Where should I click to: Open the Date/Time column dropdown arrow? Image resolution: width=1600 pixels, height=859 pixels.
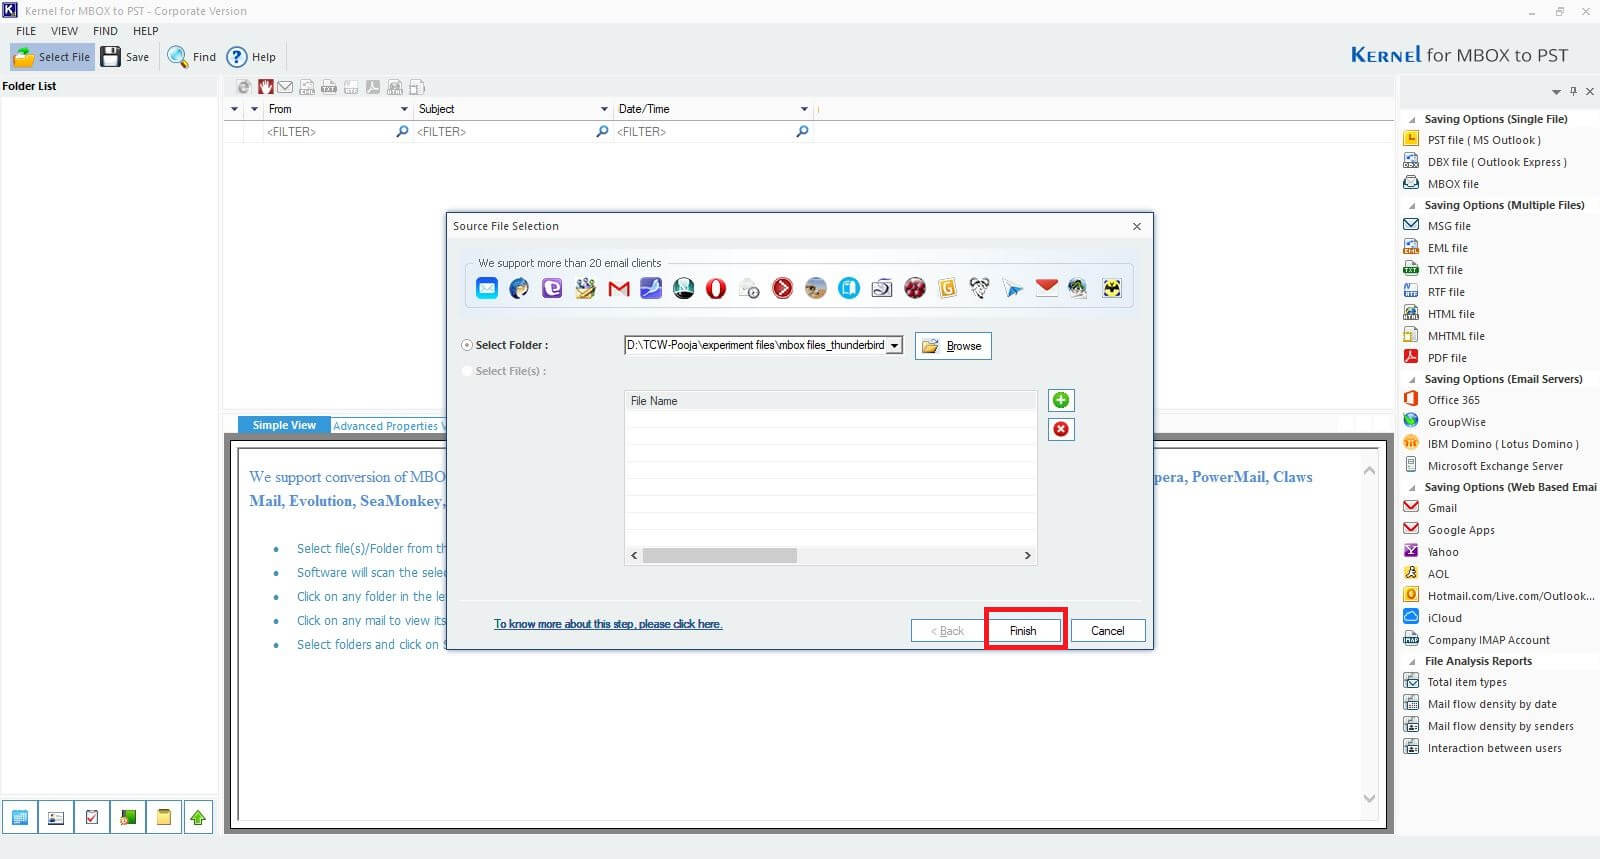tap(804, 109)
